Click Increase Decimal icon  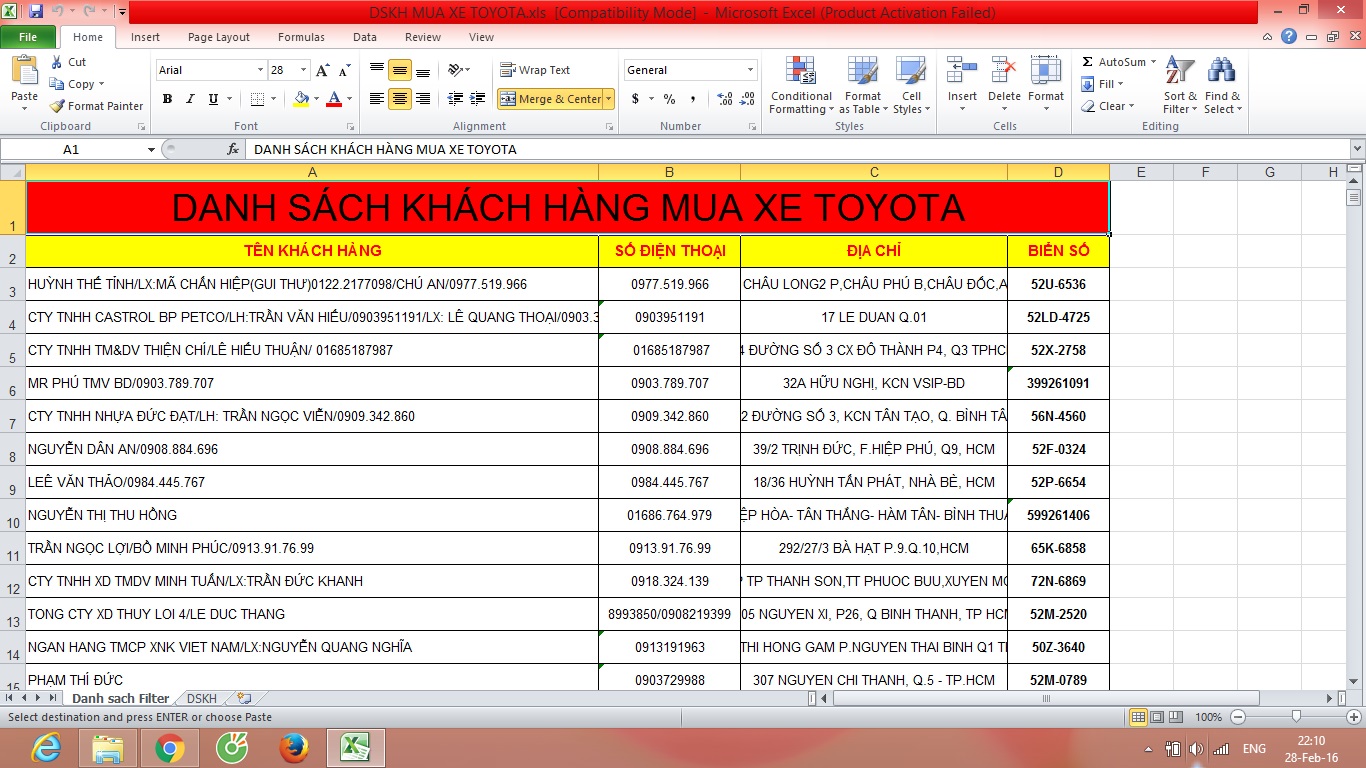(x=725, y=99)
